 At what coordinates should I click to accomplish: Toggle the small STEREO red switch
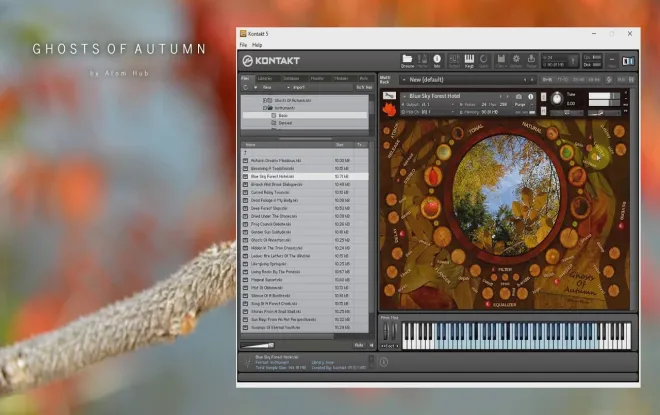398,180
